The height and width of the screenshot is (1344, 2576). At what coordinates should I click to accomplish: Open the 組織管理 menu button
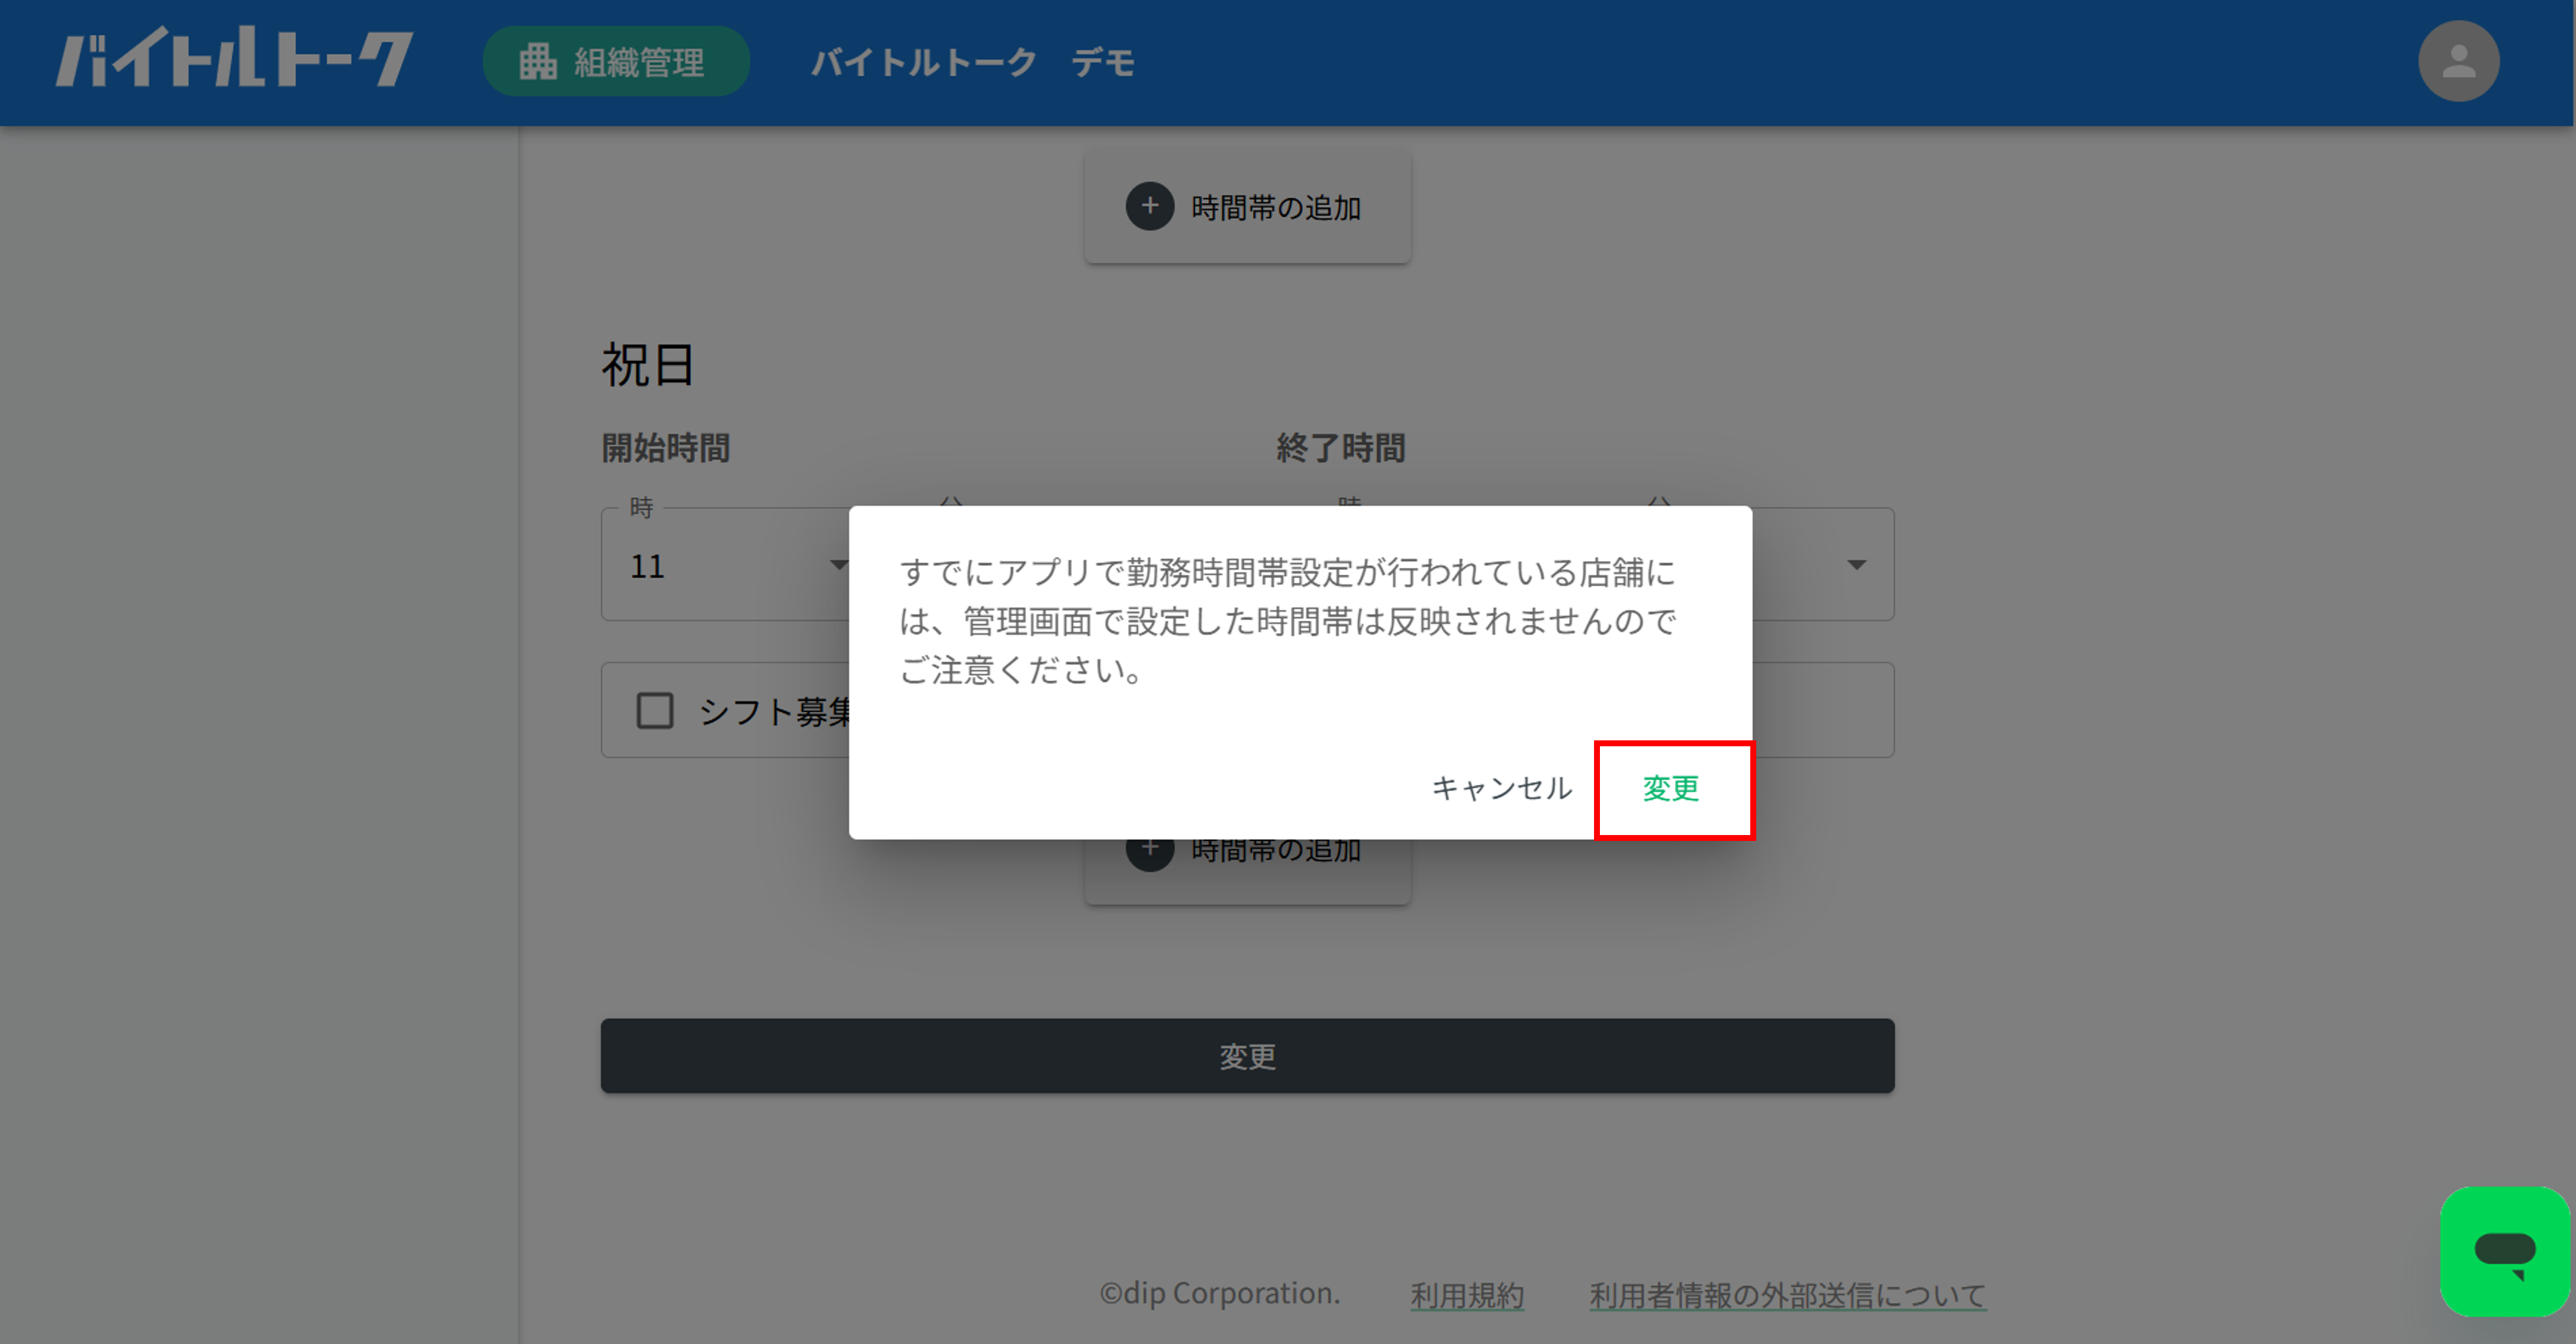click(616, 61)
